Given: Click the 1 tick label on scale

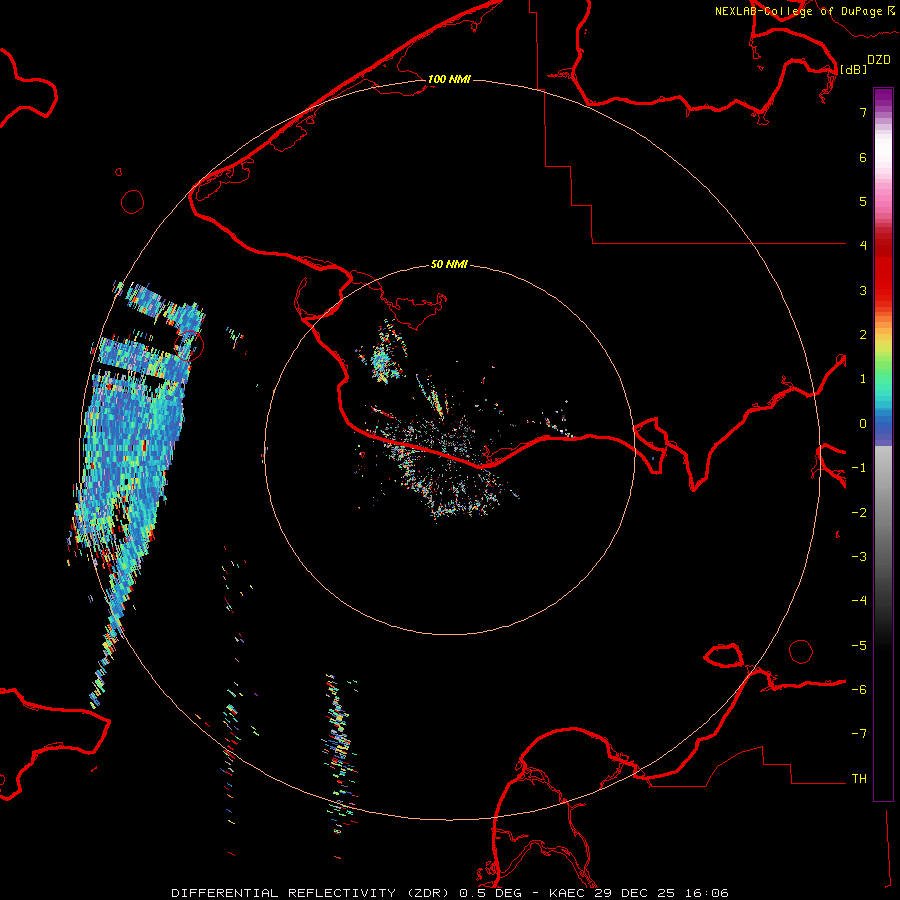Looking at the screenshot, I should 863,379.
